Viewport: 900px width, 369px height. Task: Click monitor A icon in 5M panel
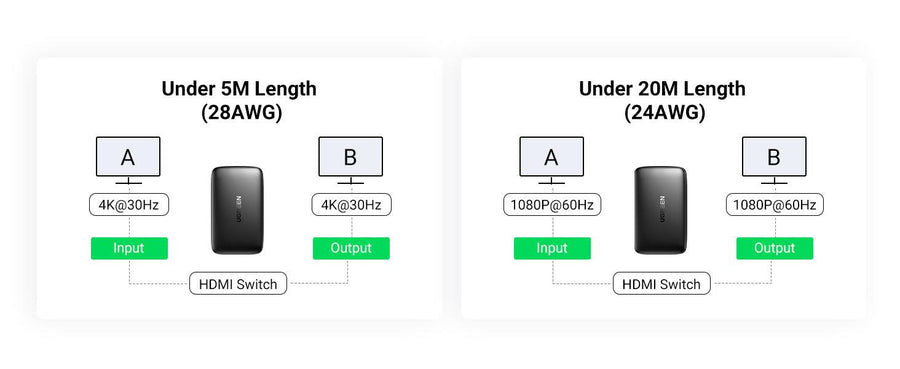128,160
